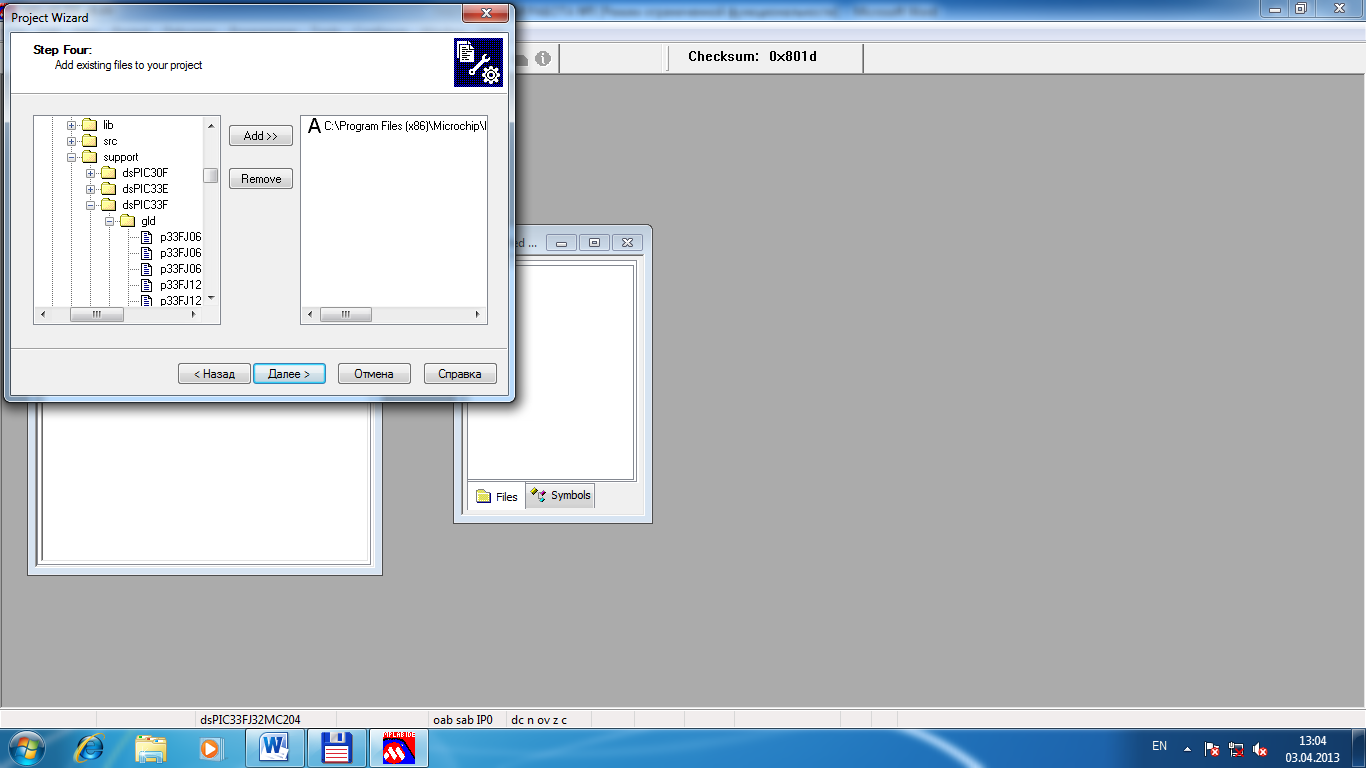Select the dsPIC33E folder icon
The height and width of the screenshot is (768, 1366).
coord(108,189)
